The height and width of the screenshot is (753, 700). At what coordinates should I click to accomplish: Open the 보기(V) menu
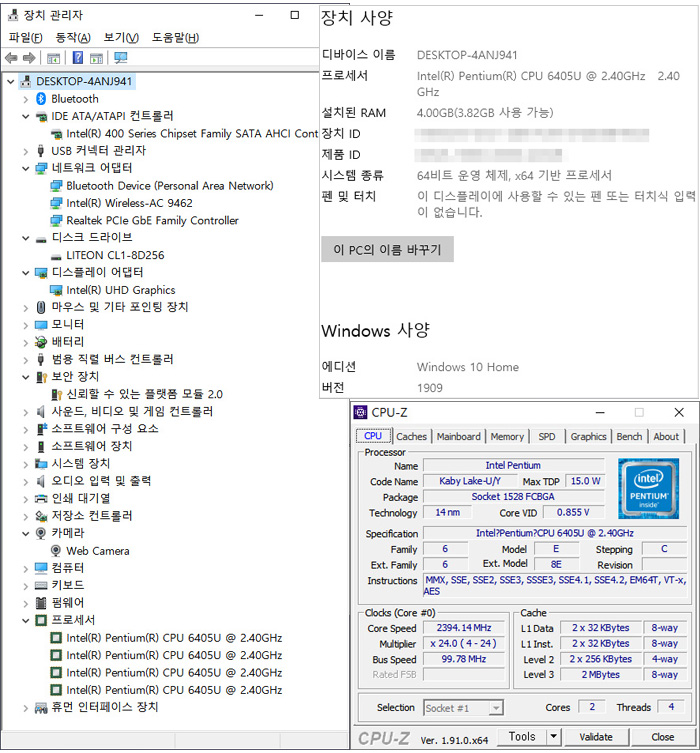[x=121, y=37]
